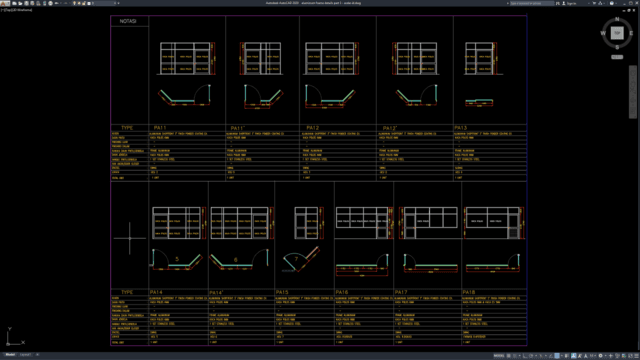The height and width of the screenshot is (360, 640).
Task: Switch to the Model tab
Action: [x=10, y=355]
